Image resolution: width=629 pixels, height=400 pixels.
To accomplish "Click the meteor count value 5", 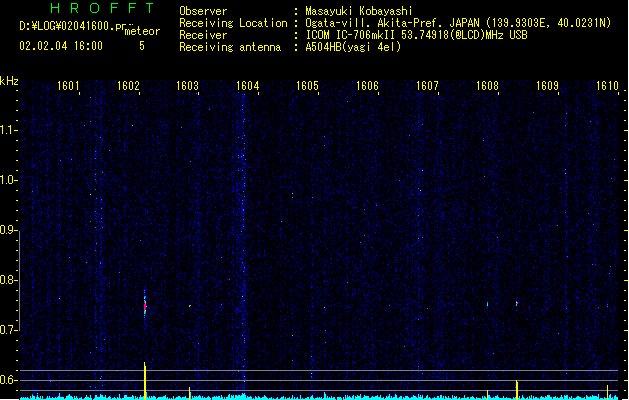I will tap(142, 46).
